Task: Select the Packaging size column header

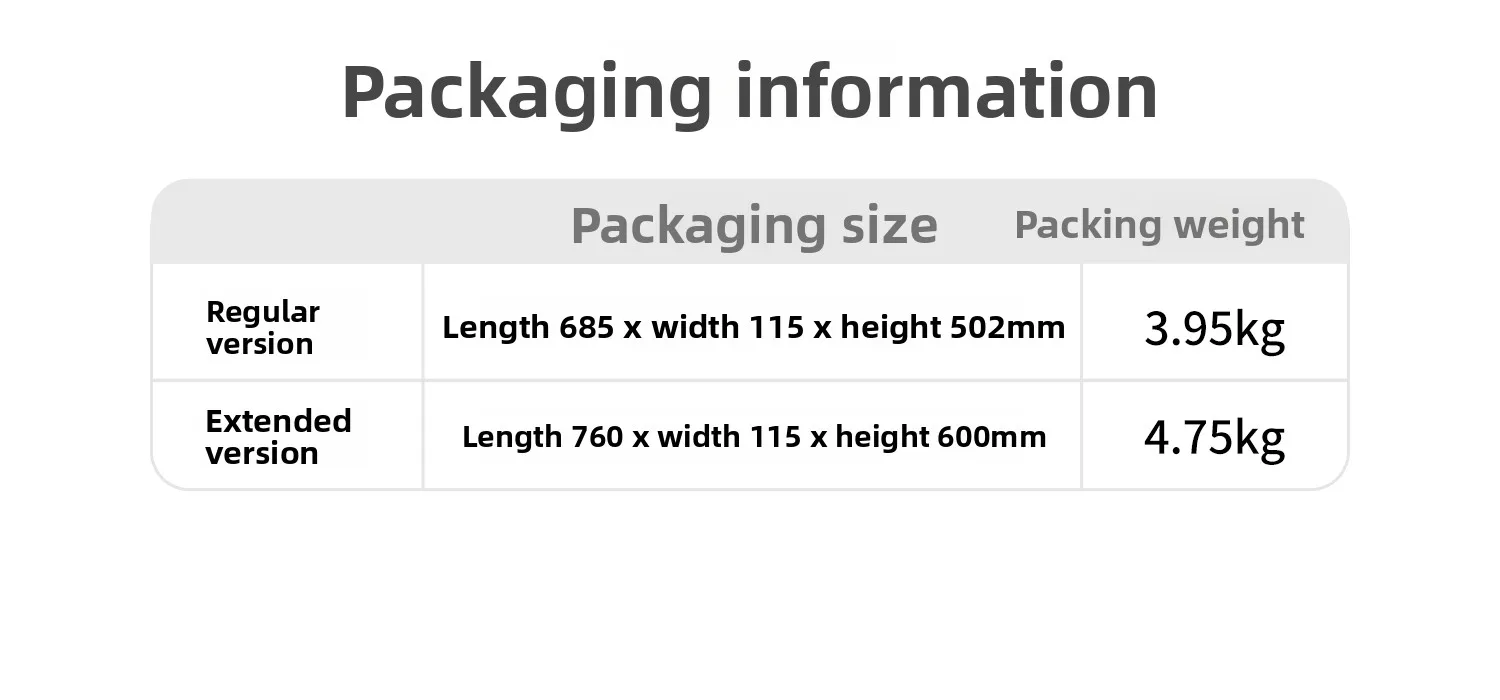Action: (x=754, y=225)
